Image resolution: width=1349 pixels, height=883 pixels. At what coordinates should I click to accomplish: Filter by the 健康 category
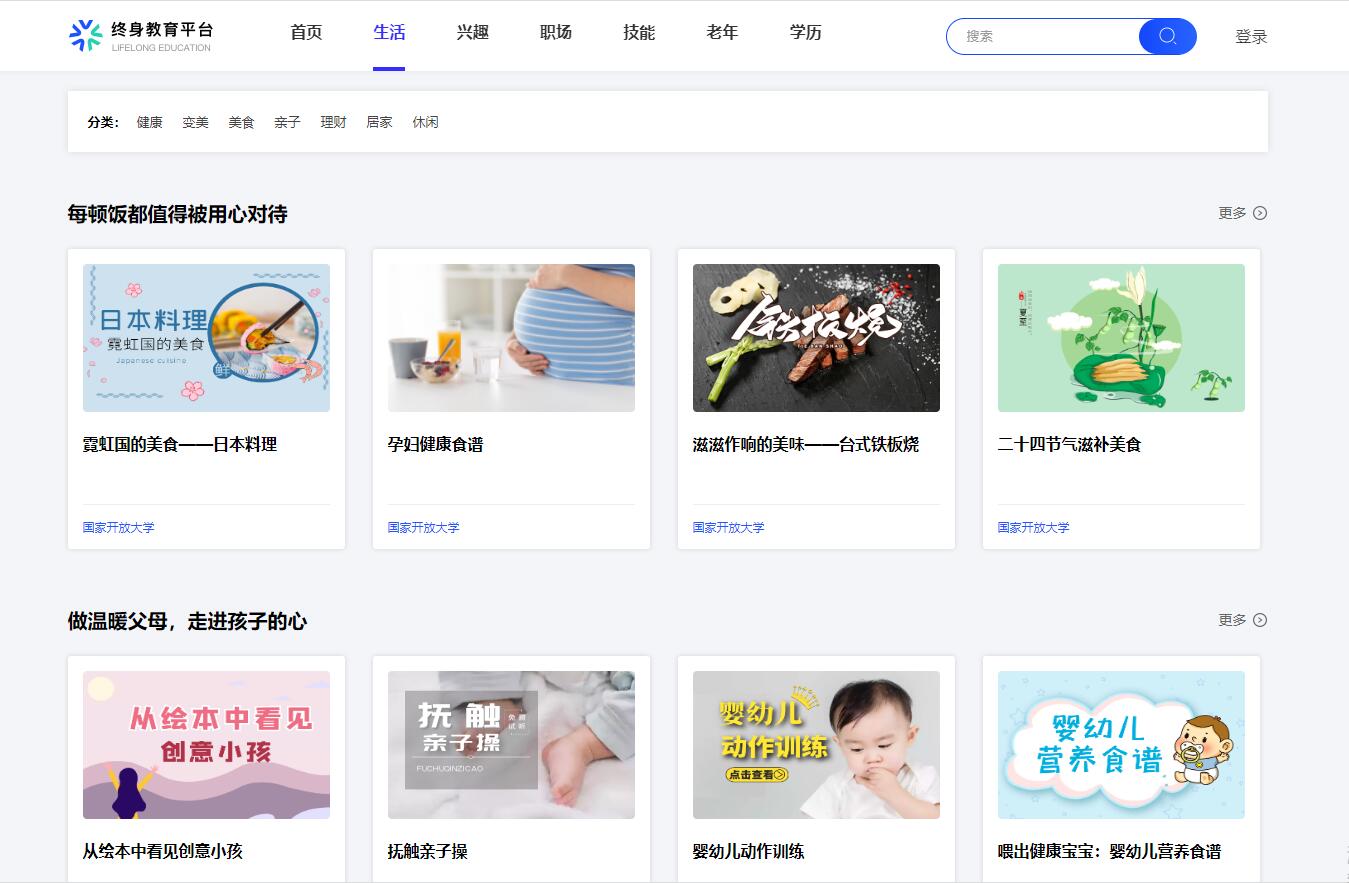click(x=149, y=122)
